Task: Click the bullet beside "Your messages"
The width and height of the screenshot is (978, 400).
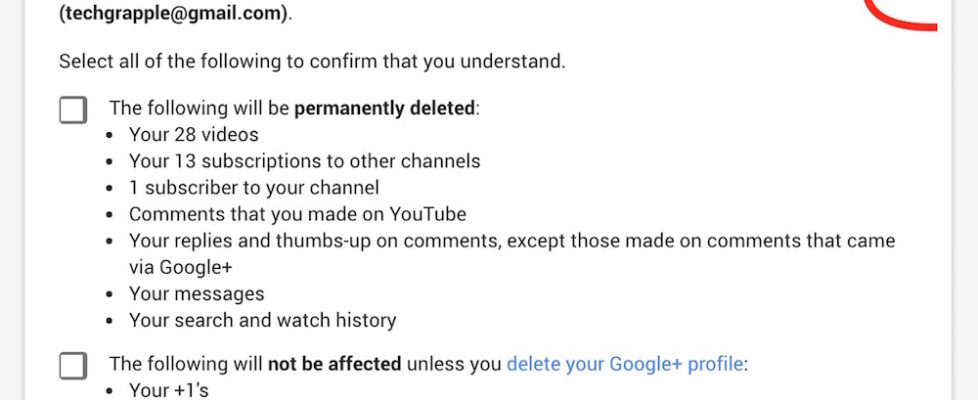Action: click(113, 295)
